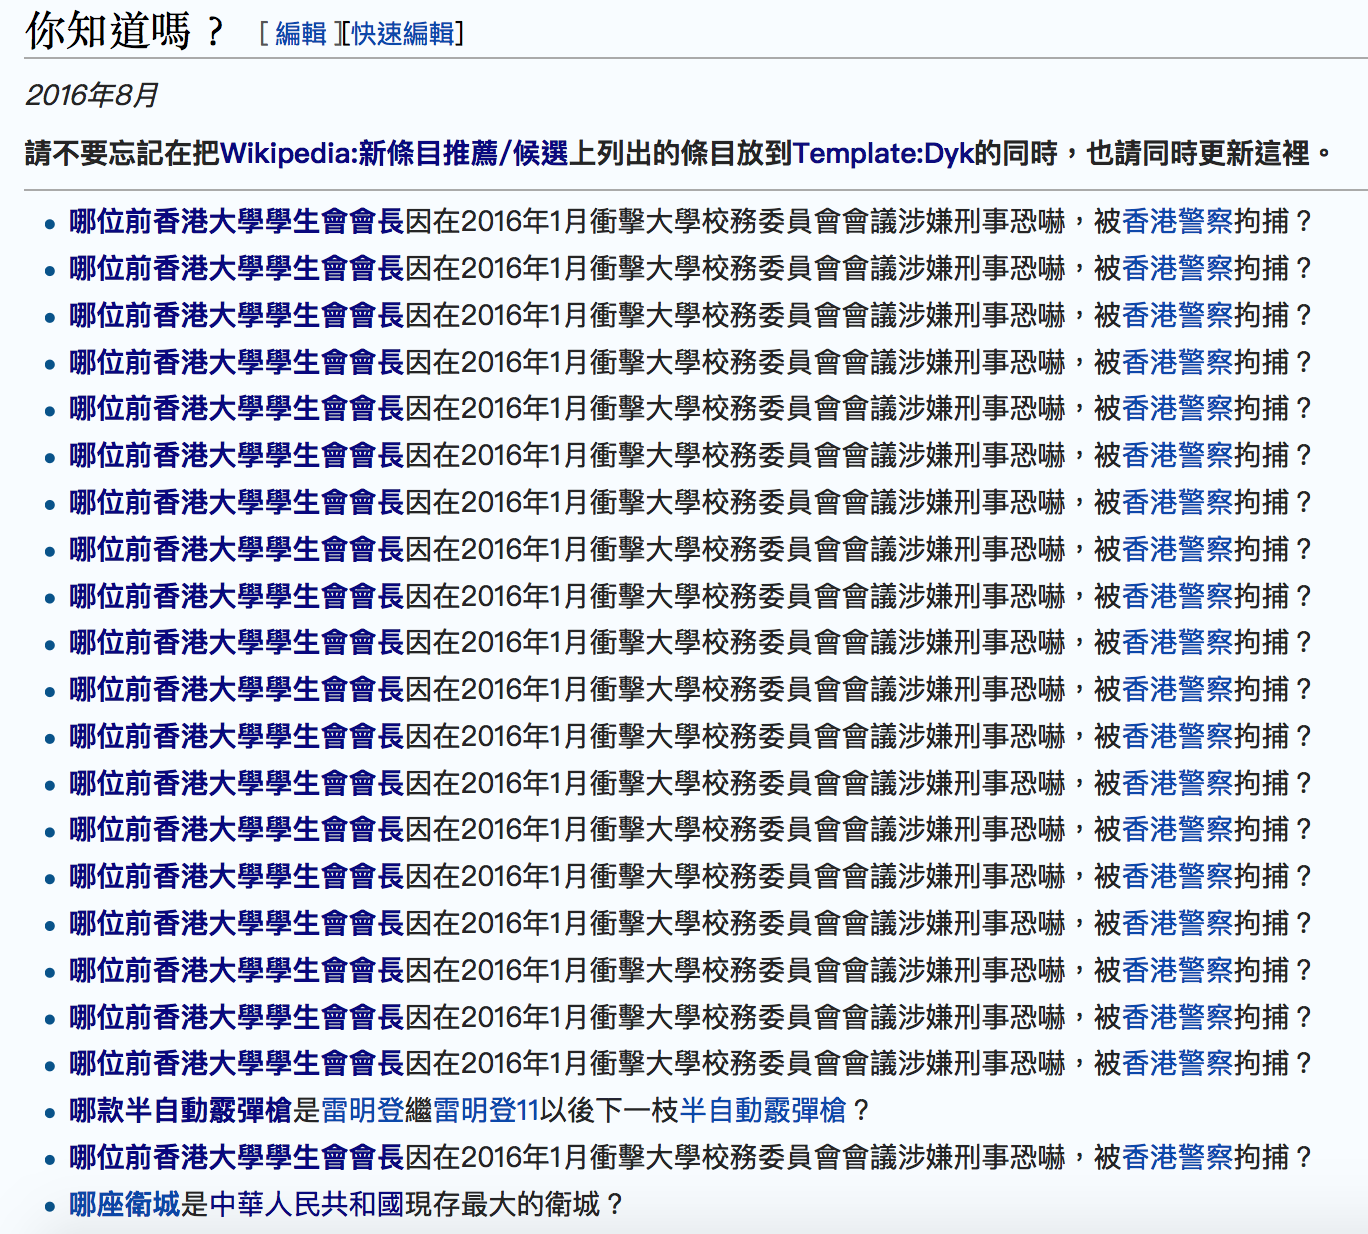Follow the Wikipedia:新條目推薦/候選 link
The width and height of the screenshot is (1368, 1234).
(394, 153)
